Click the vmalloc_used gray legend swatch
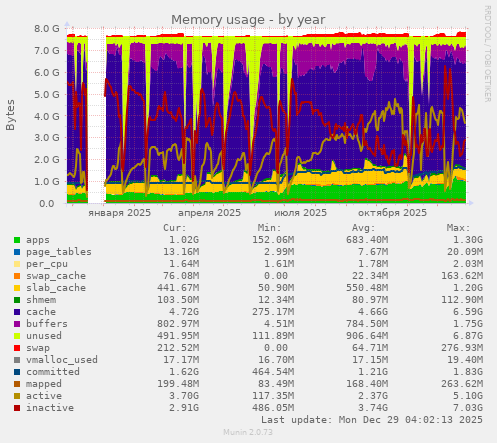 pos(17,360)
